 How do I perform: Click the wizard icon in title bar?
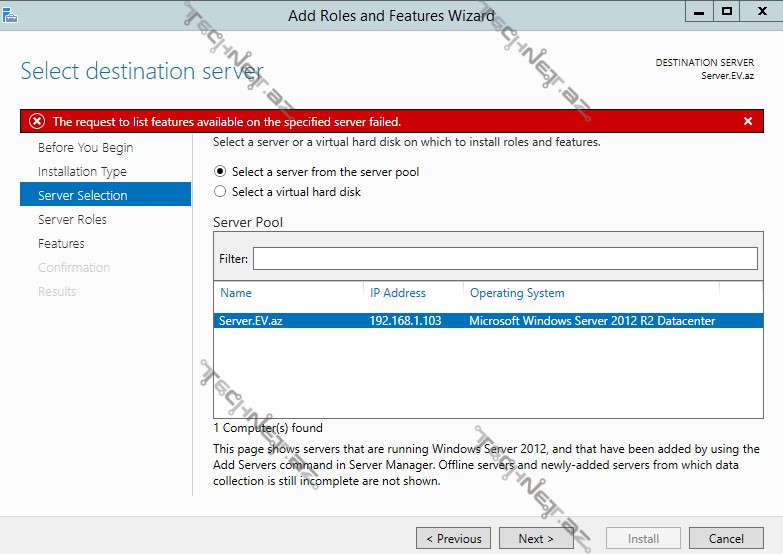pos(11,12)
